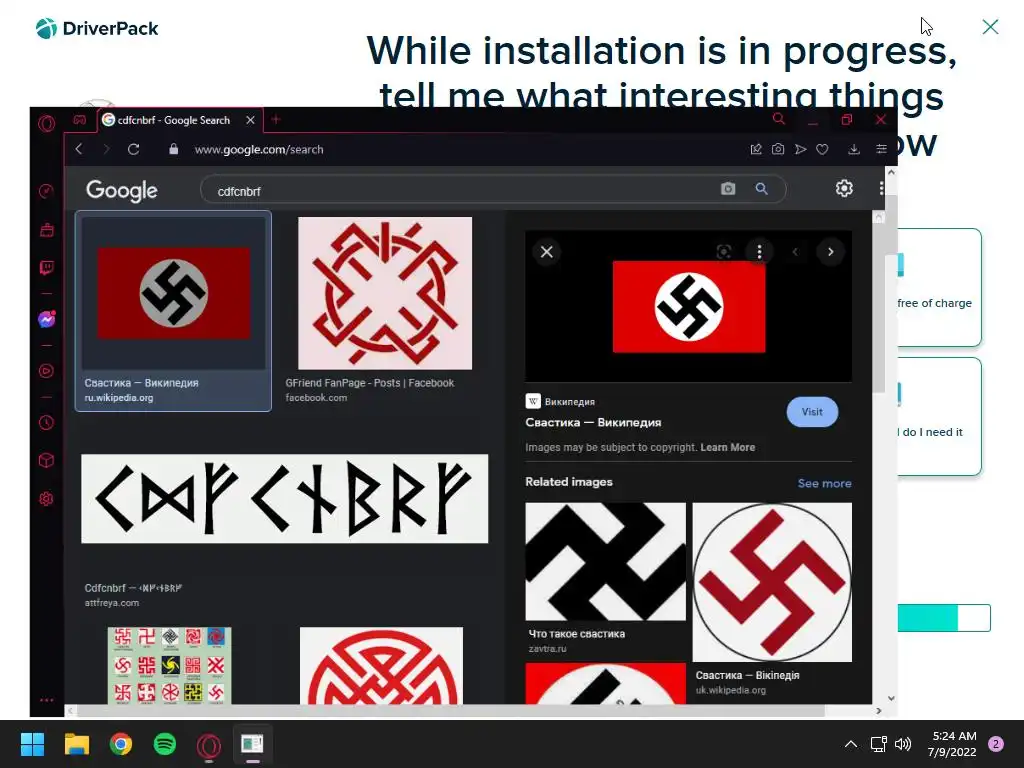The width and height of the screenshot is (1024, 768).
Task: Open a new tab with plus button
Action: coord(276,120)
